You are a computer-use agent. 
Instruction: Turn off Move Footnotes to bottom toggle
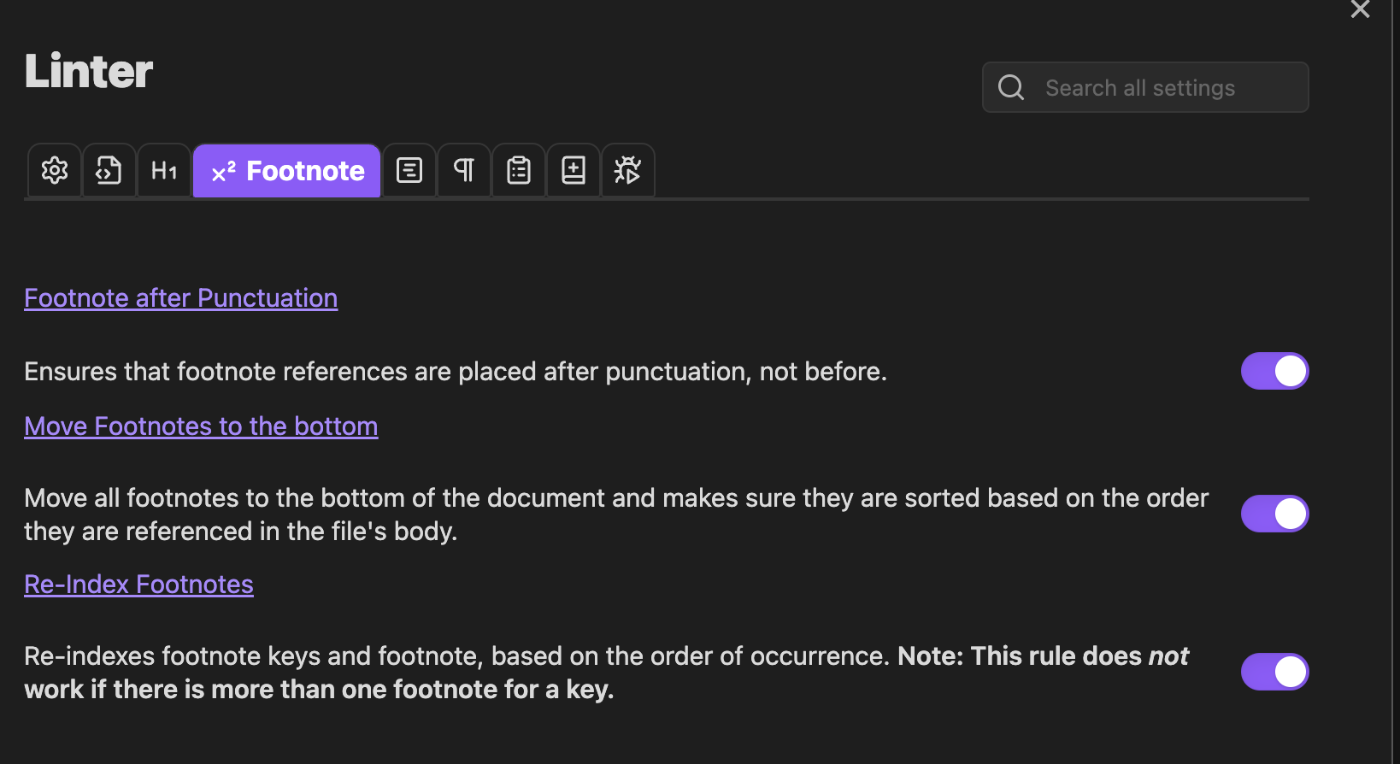coord(1275,514)
